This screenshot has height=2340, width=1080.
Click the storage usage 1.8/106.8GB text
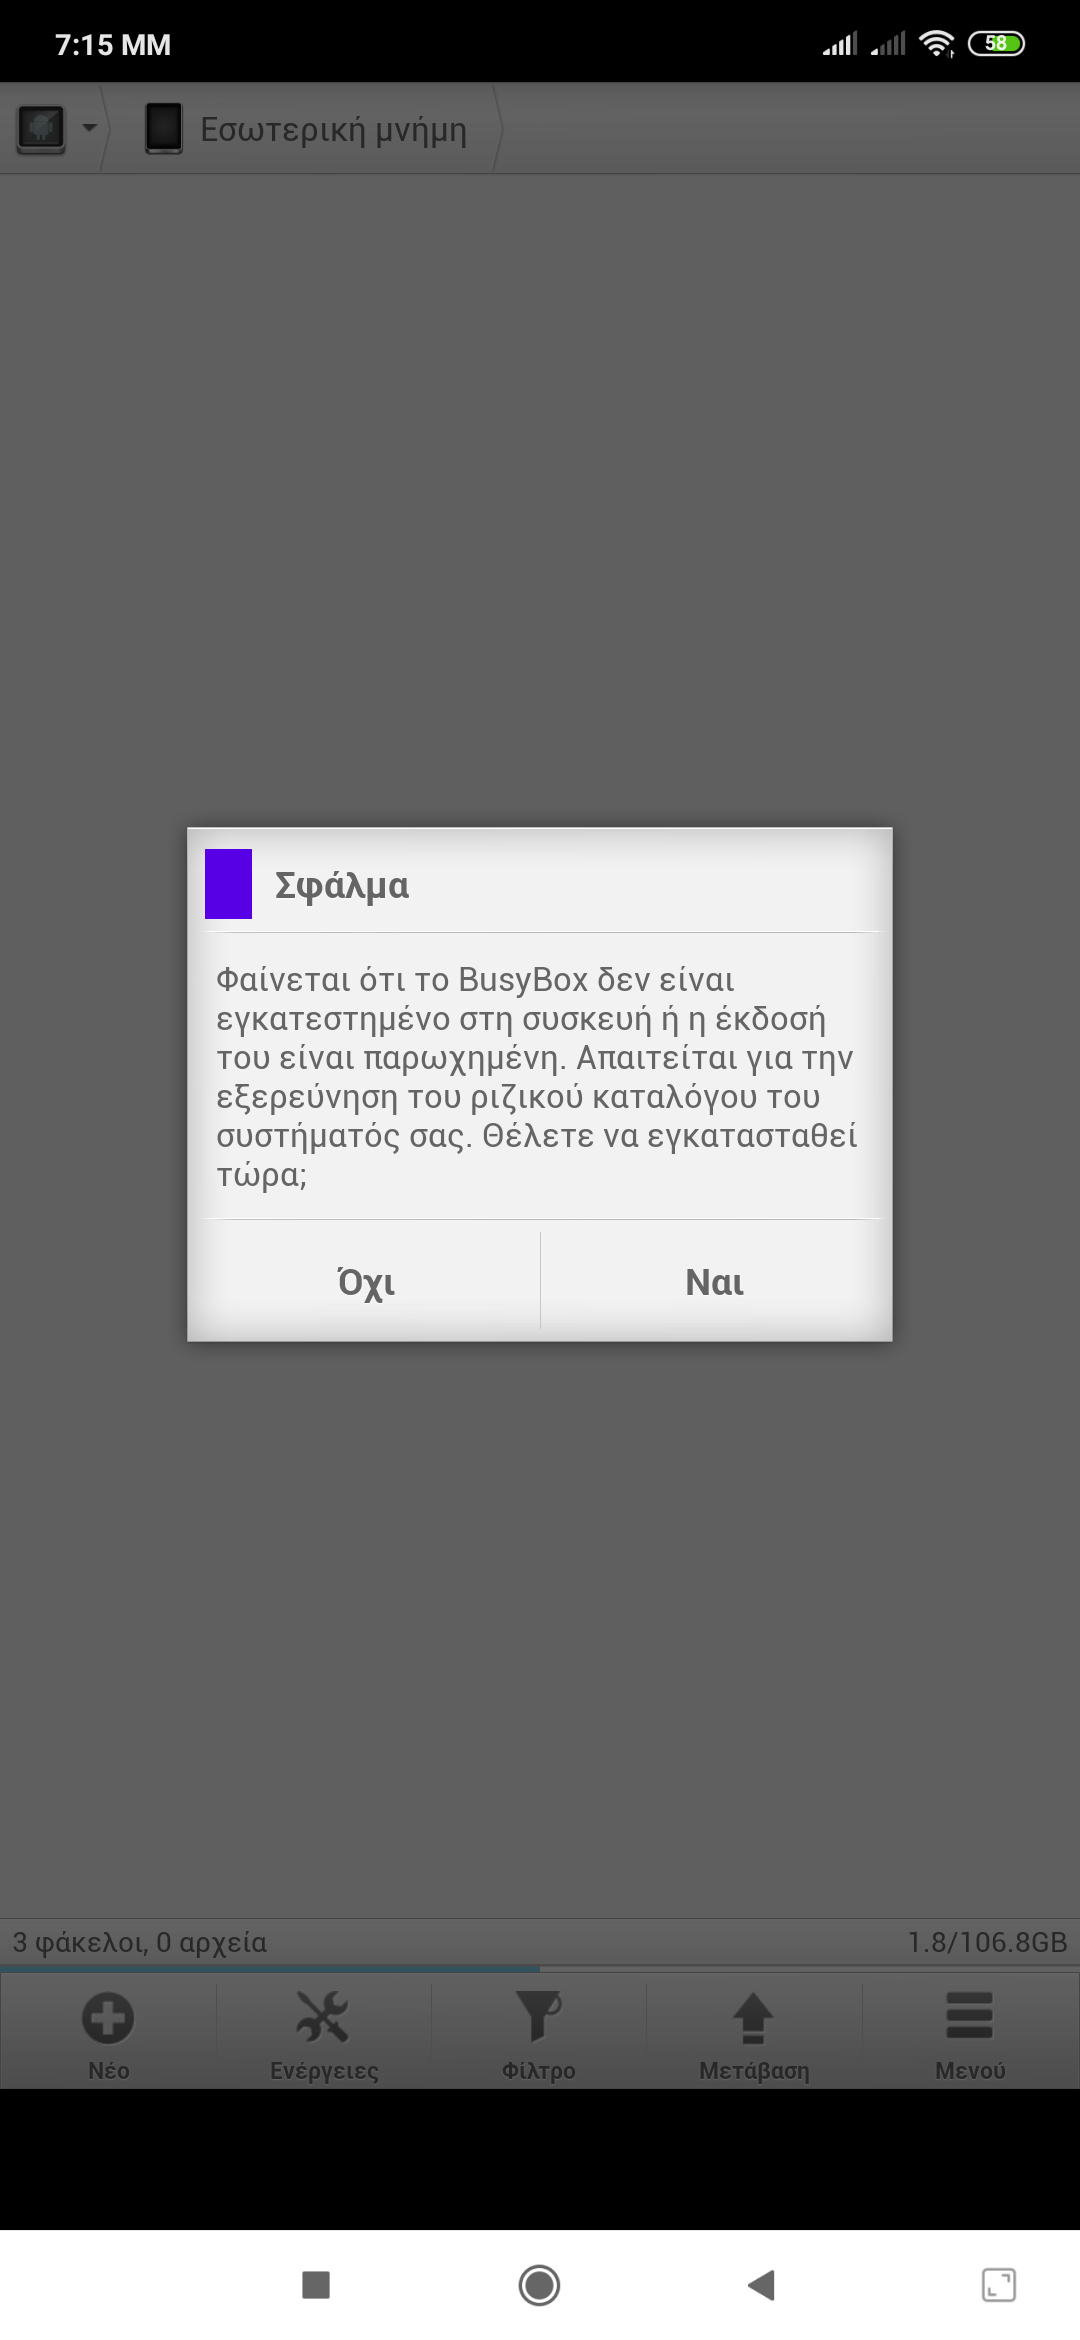pyautogui.click(x=987, y=1942)
